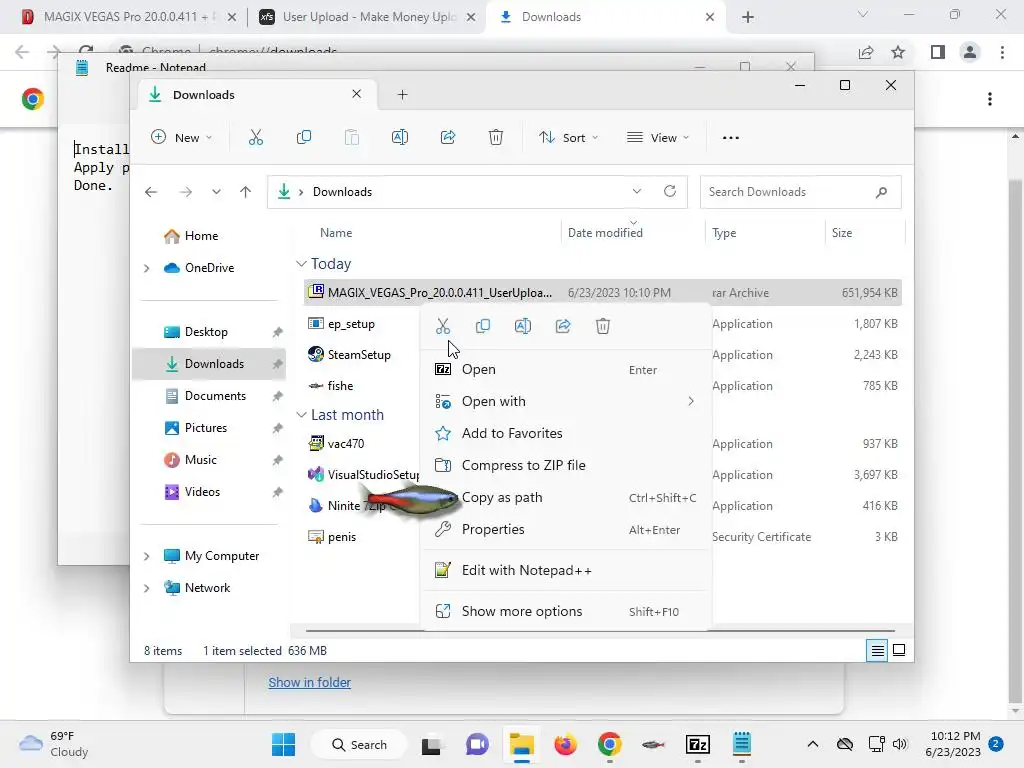Image resolution: width=1024 pixels, height=768 pixels.
Task: Open new Chrome tab
Action: click(x=748, y=17)
